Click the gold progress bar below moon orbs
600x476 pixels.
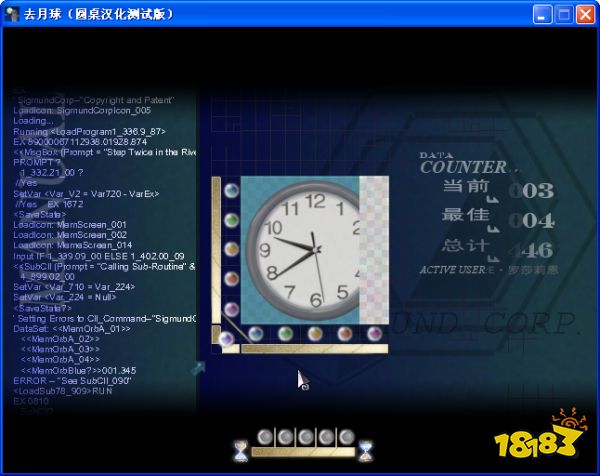(x=303, y=453)
